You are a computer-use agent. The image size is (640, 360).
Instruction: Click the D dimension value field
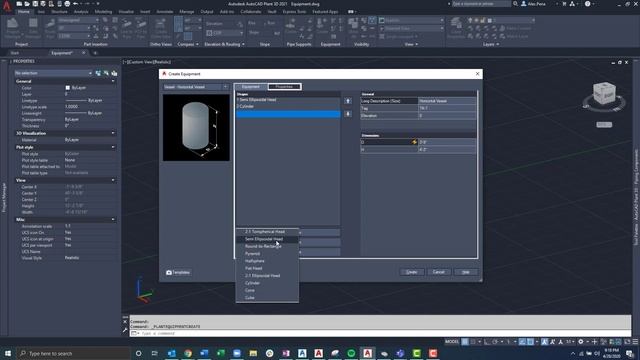coord(447,142)
